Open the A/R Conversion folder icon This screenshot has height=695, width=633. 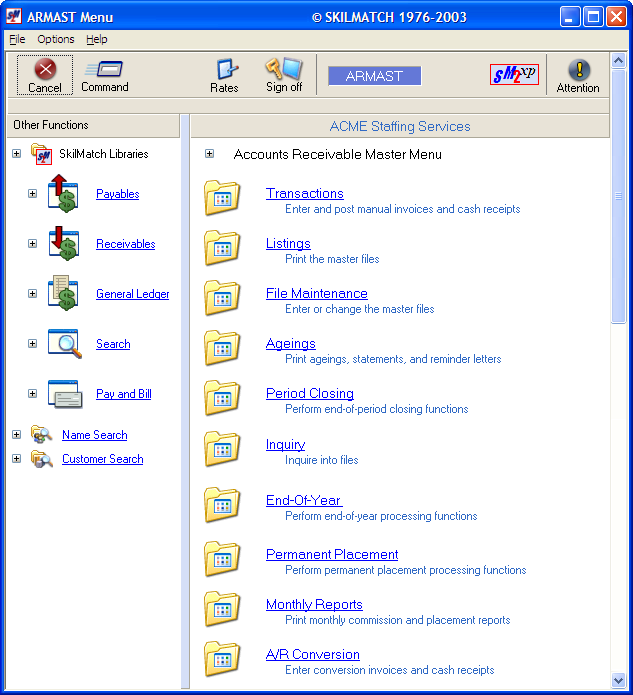pos(222,659)
